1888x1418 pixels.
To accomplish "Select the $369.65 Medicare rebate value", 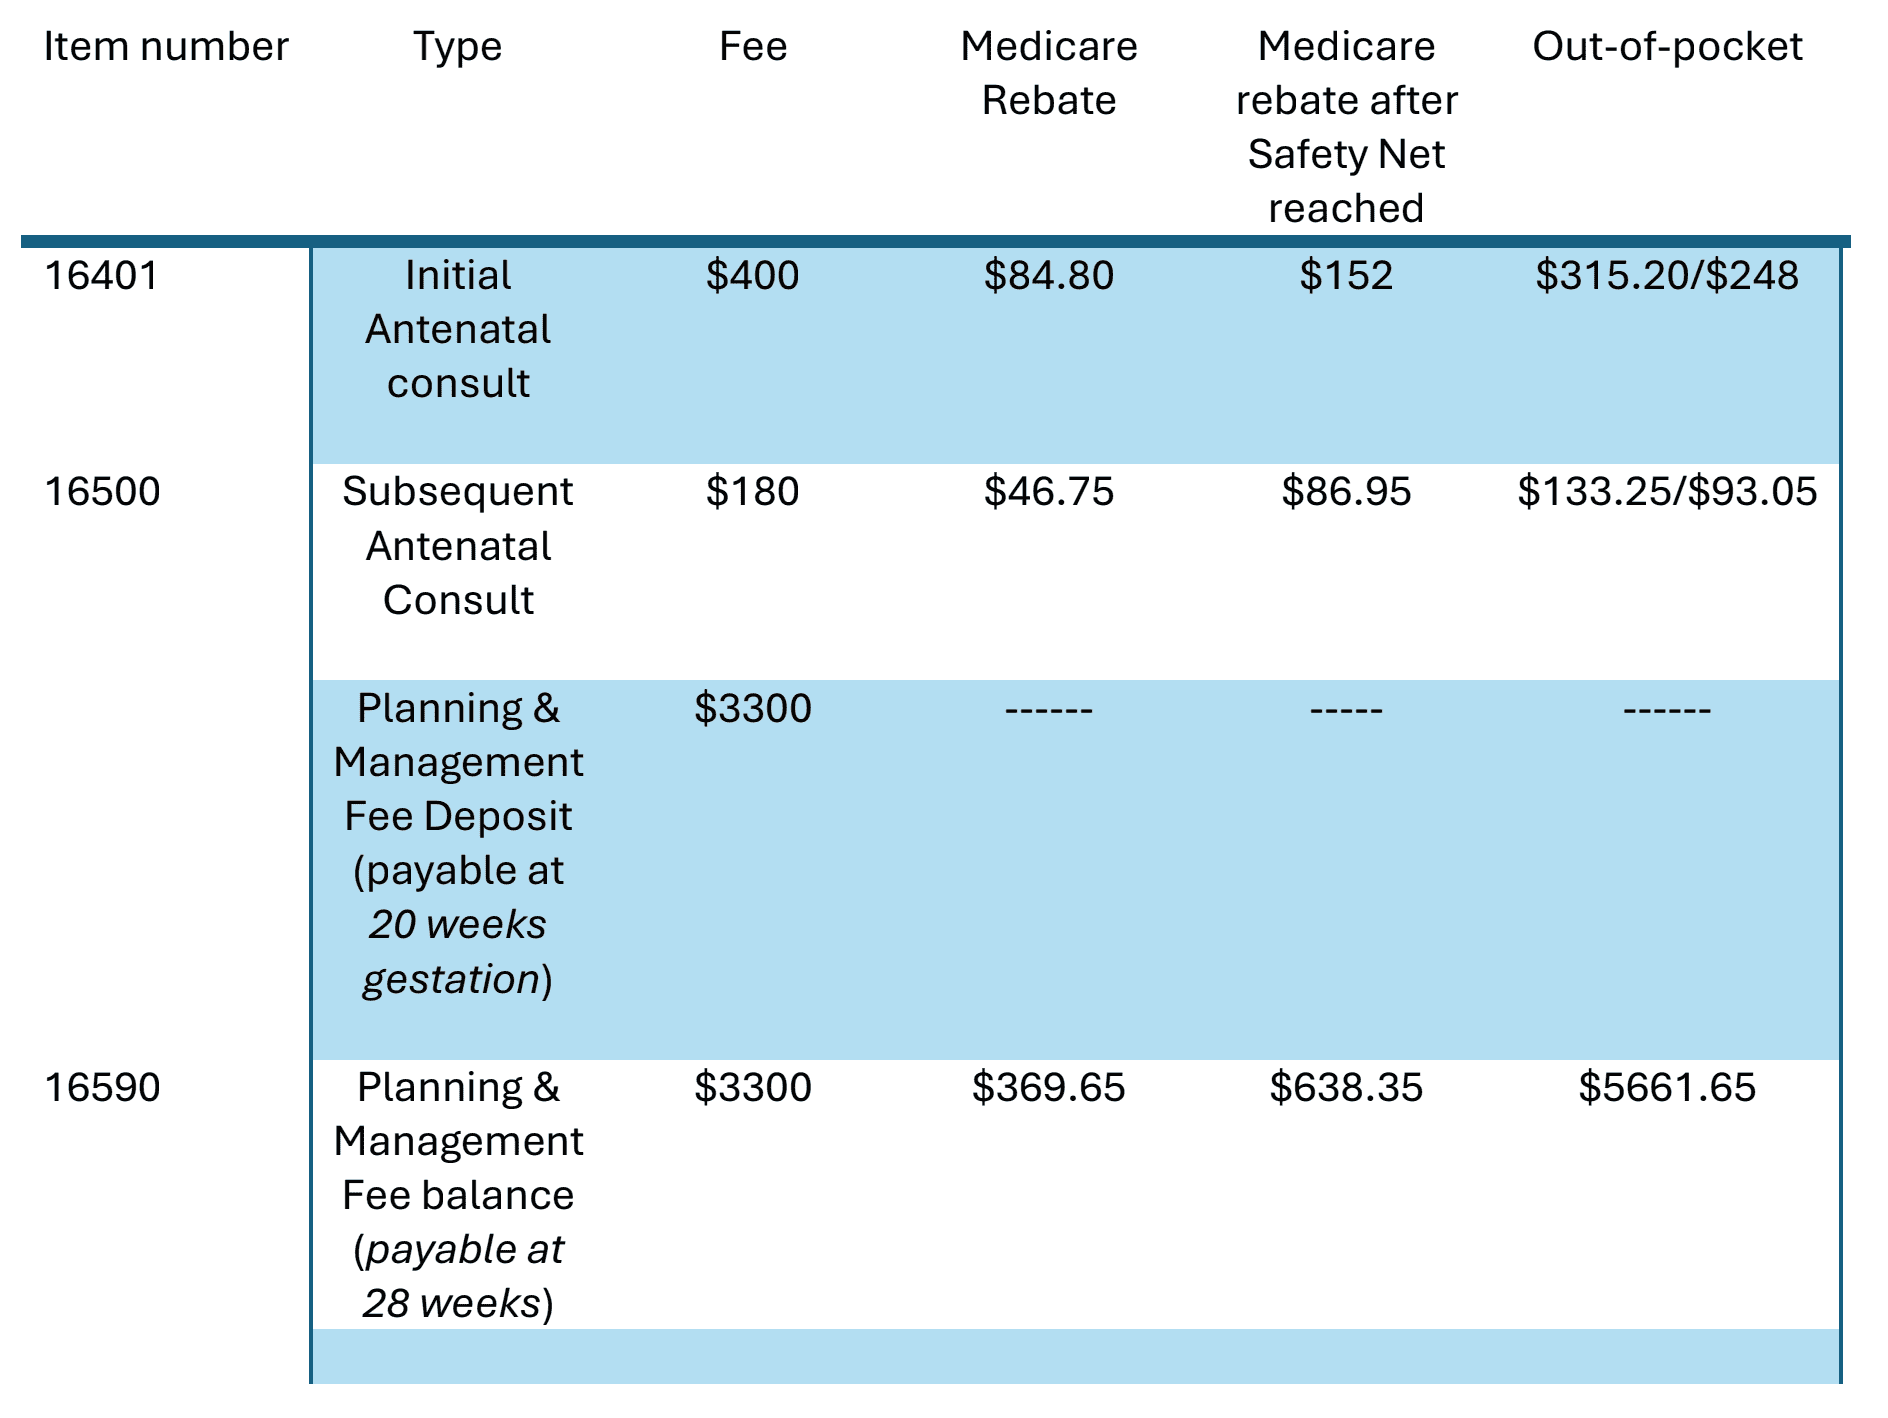I will click(x=1048, y=1088).
